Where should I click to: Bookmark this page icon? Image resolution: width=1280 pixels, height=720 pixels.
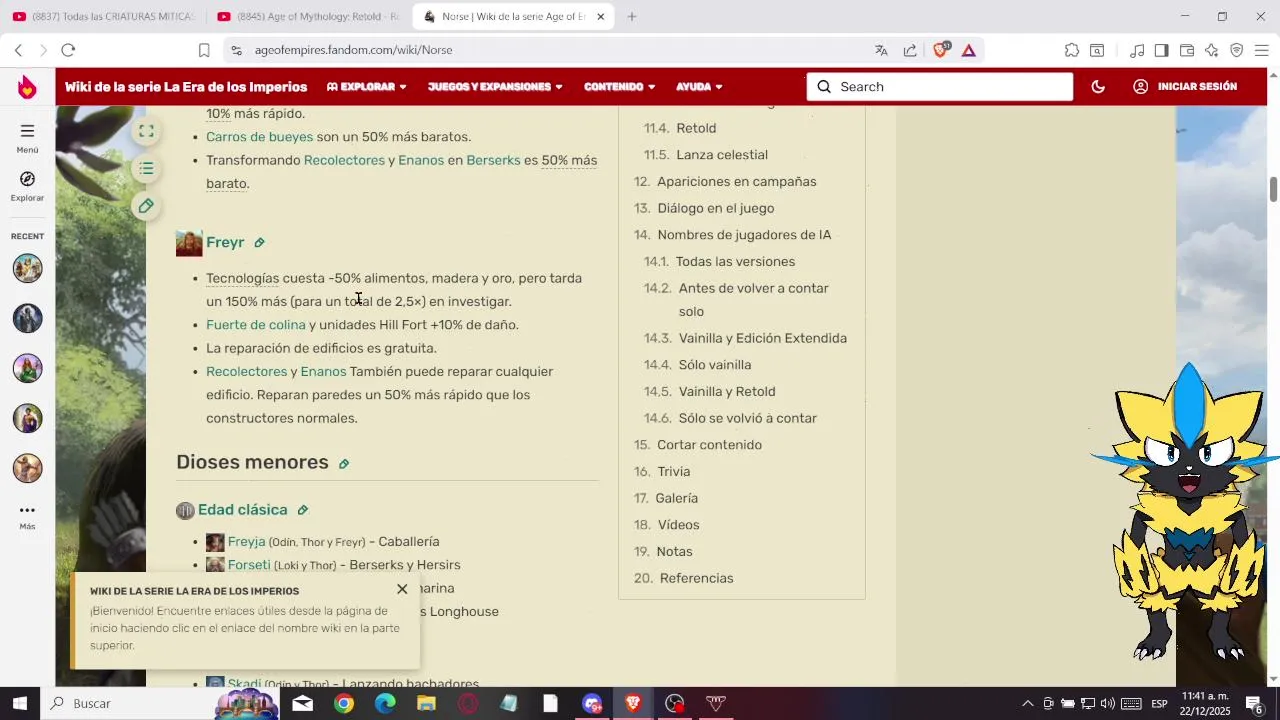(204, 50)
